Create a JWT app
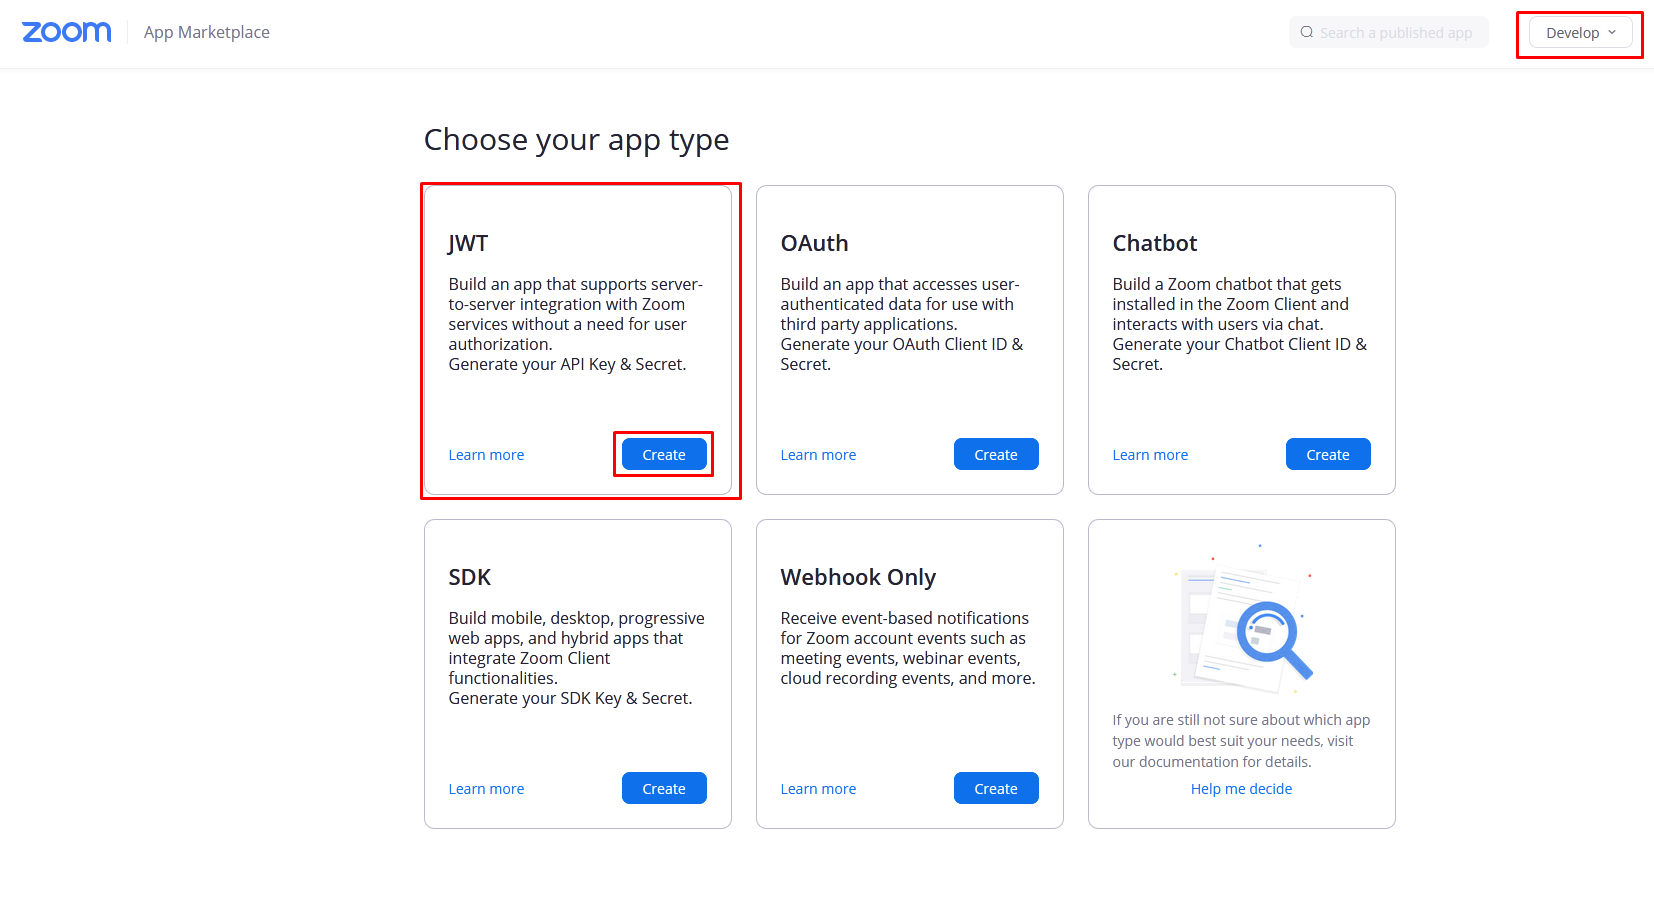This screenshot has height=902, width=1654. [664, 454]
